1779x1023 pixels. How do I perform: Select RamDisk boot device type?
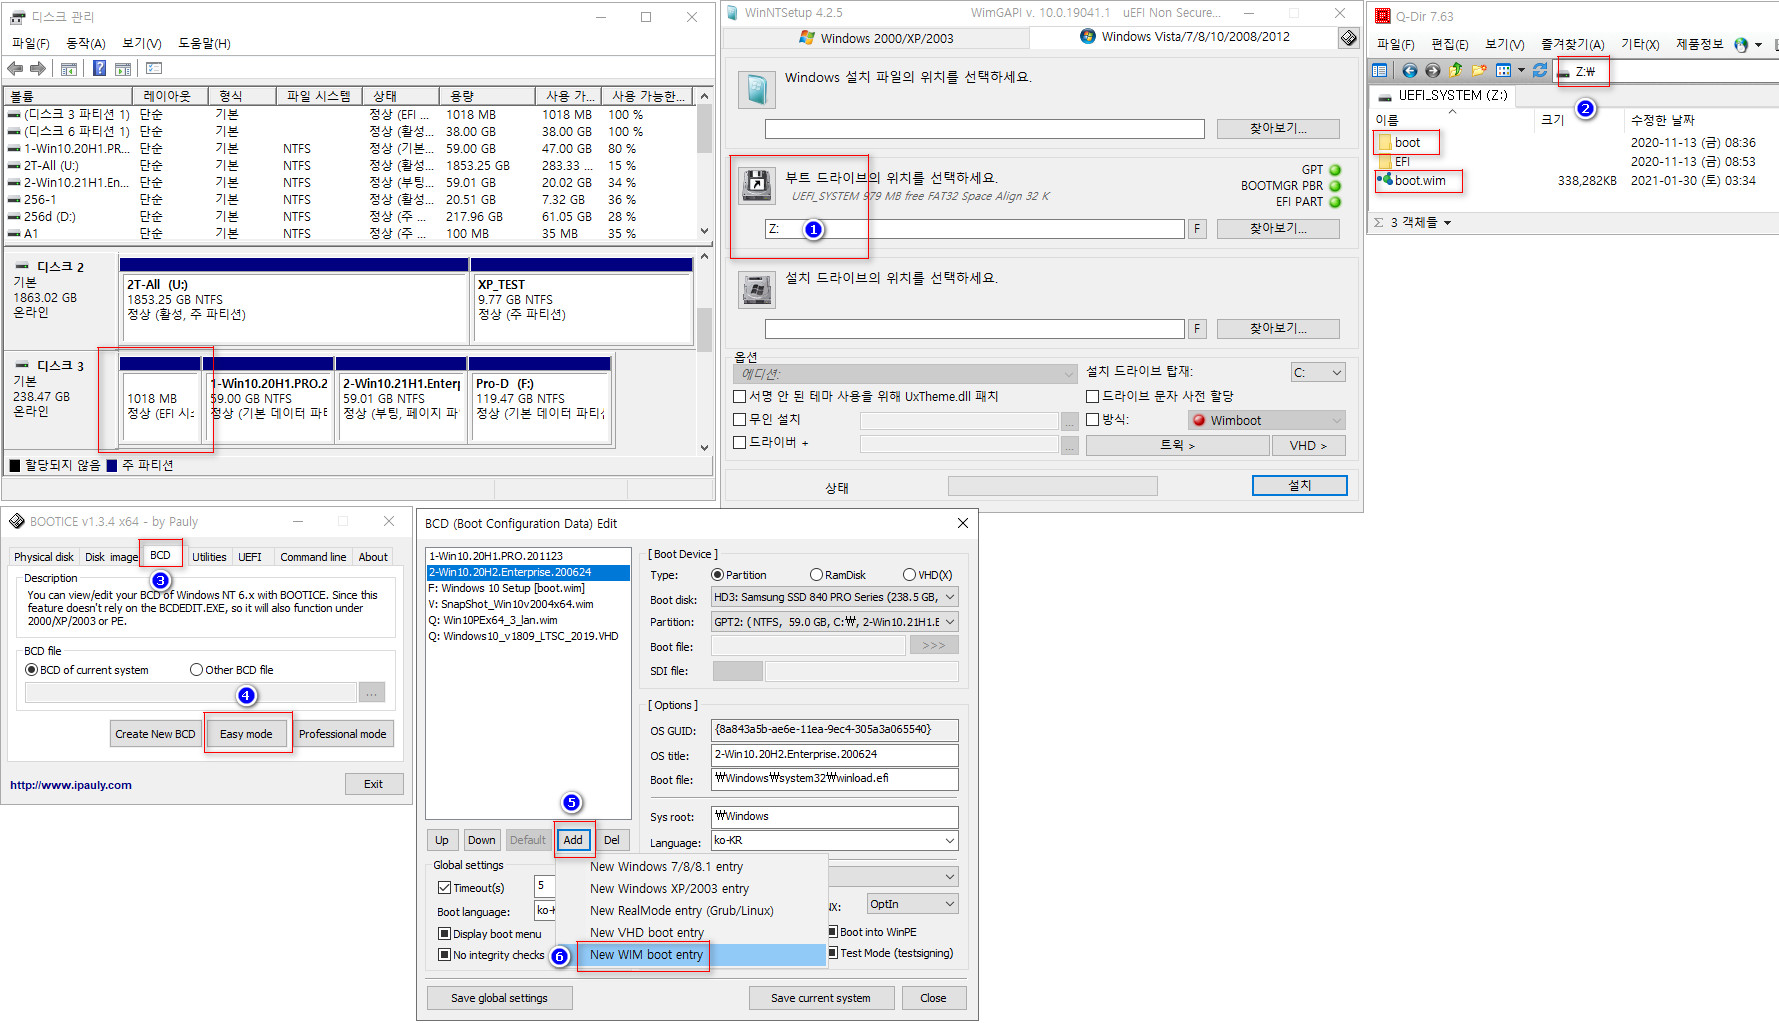click(x=816, y=575)
